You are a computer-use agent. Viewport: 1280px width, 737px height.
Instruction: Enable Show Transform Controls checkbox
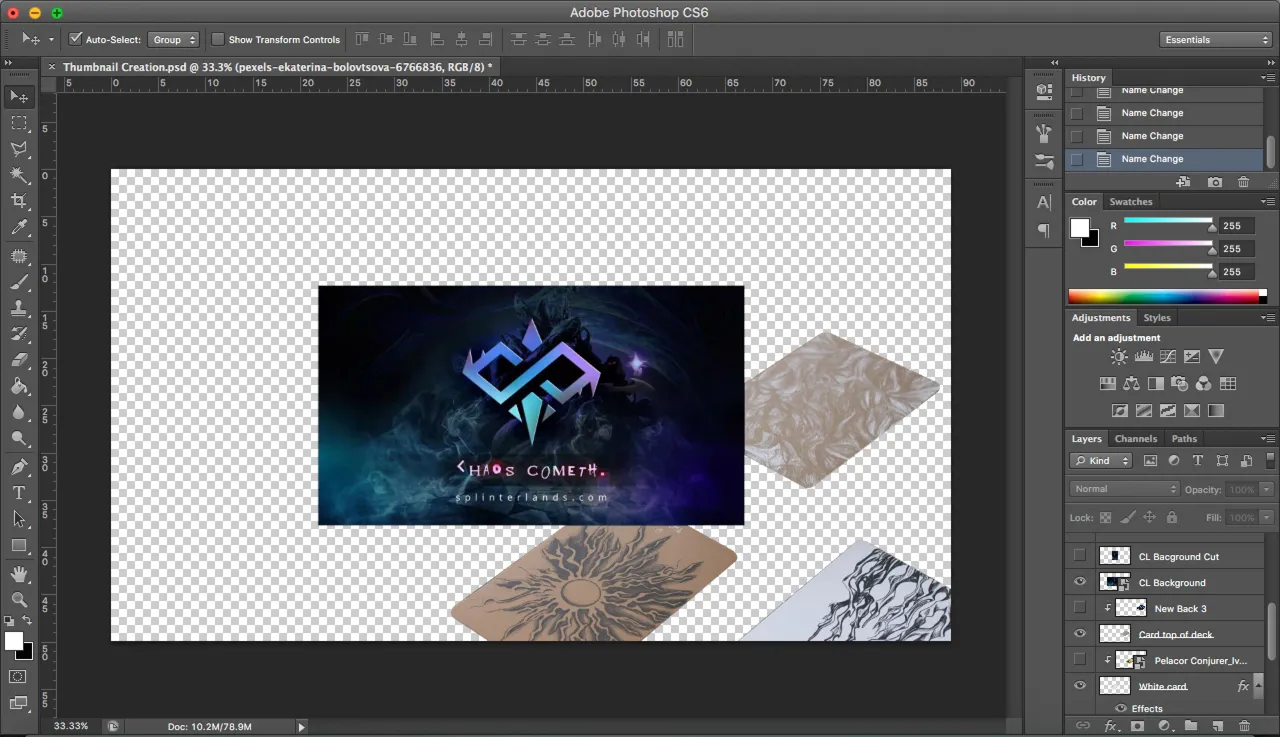218,39
